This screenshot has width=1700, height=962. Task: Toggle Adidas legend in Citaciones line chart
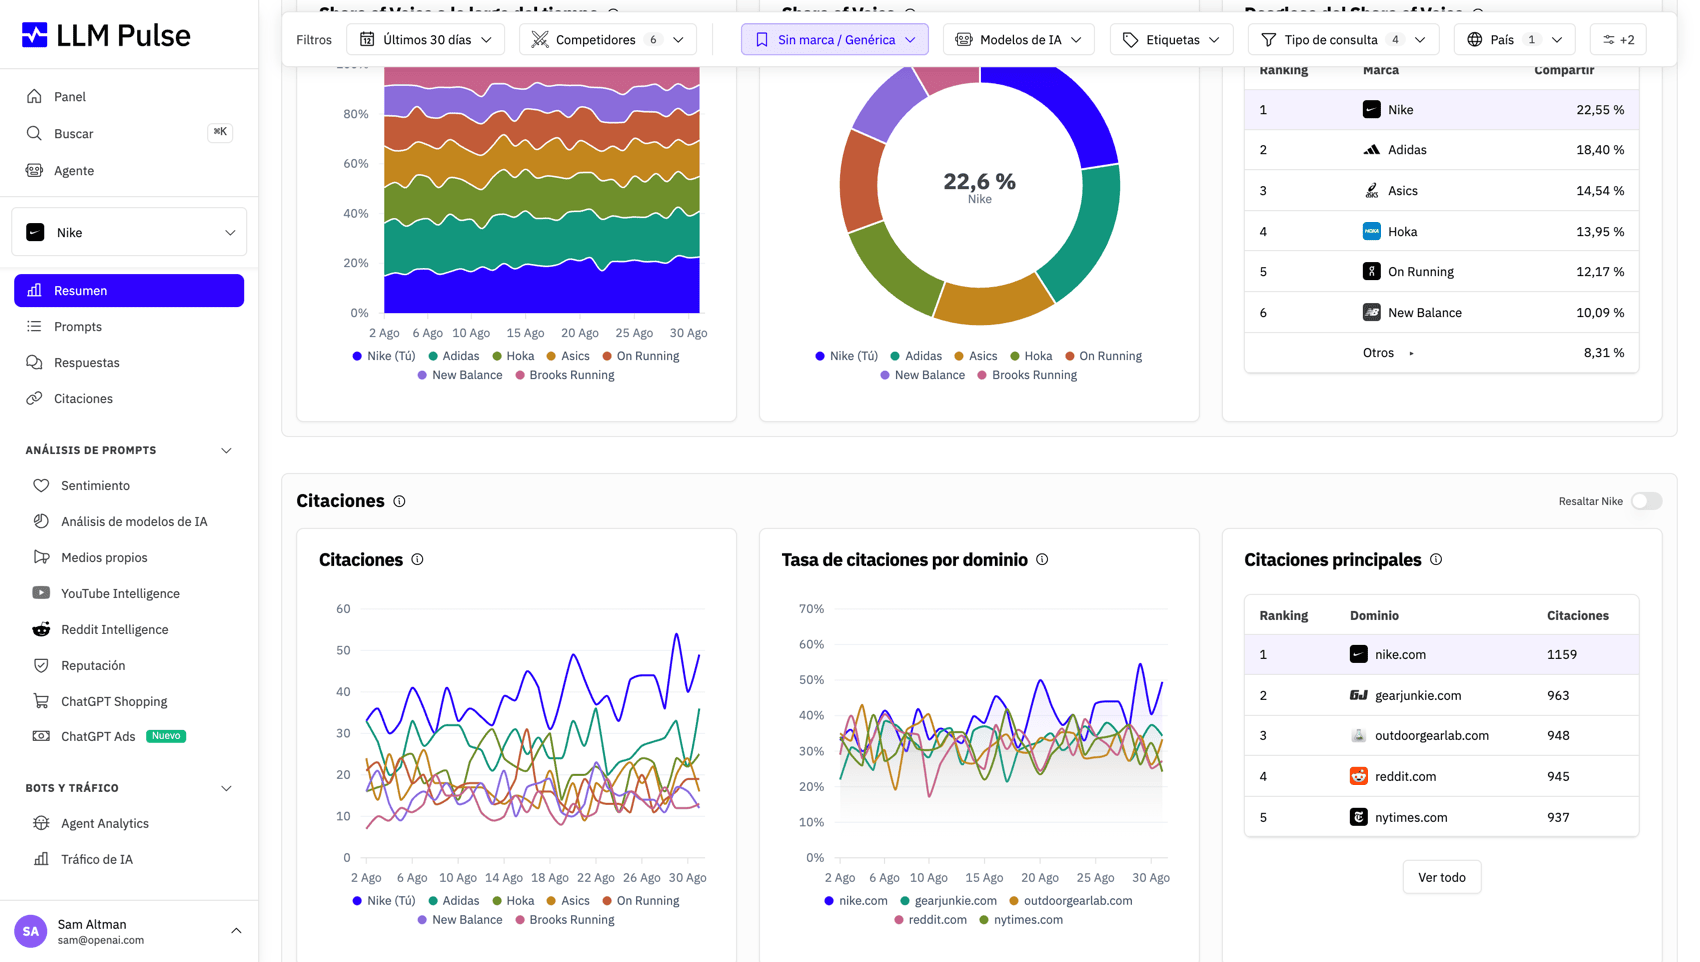[453, 901]
